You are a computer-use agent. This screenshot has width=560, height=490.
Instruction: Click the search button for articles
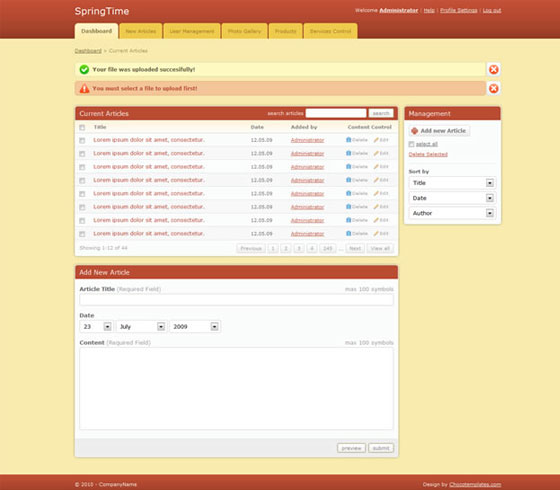coord(381,113)
